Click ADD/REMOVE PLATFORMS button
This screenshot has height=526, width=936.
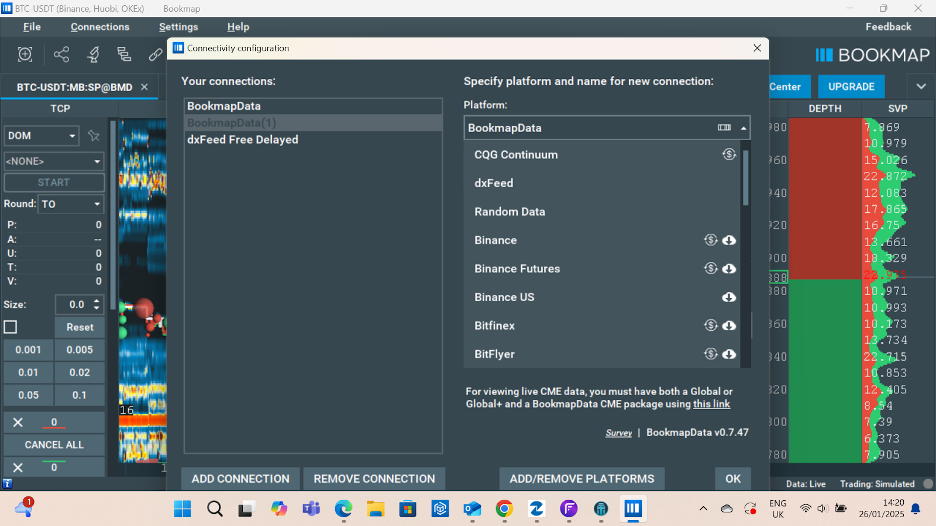[x=582, y=479]
